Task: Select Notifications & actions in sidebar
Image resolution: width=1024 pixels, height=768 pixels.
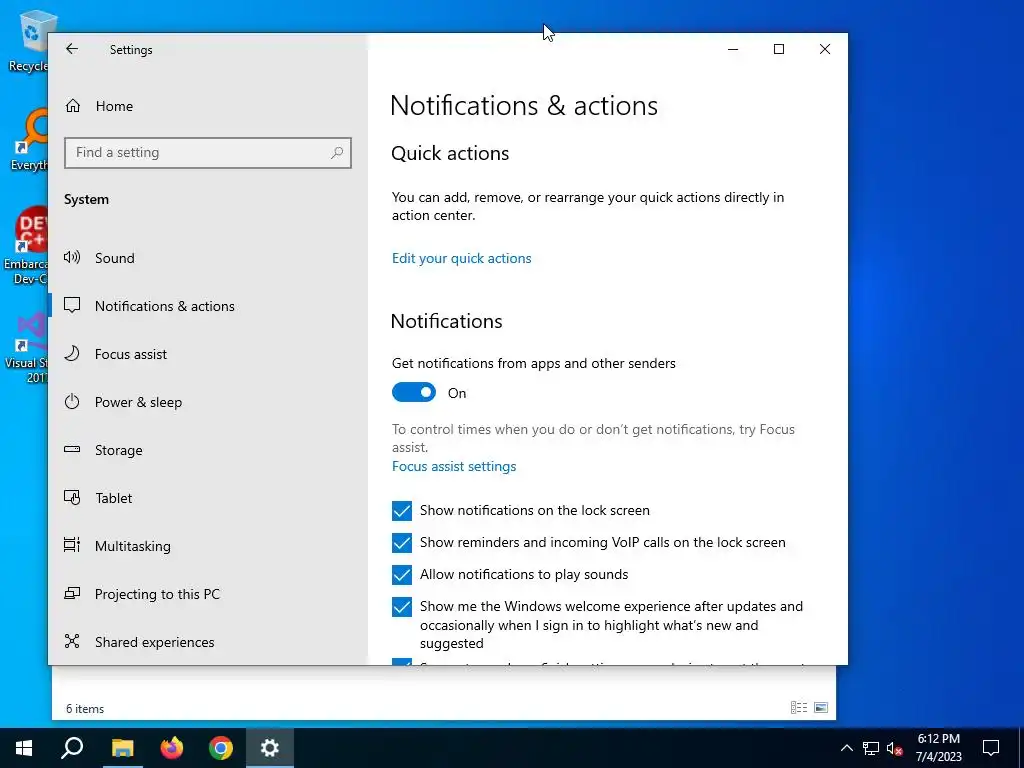Action: (208, 306)
